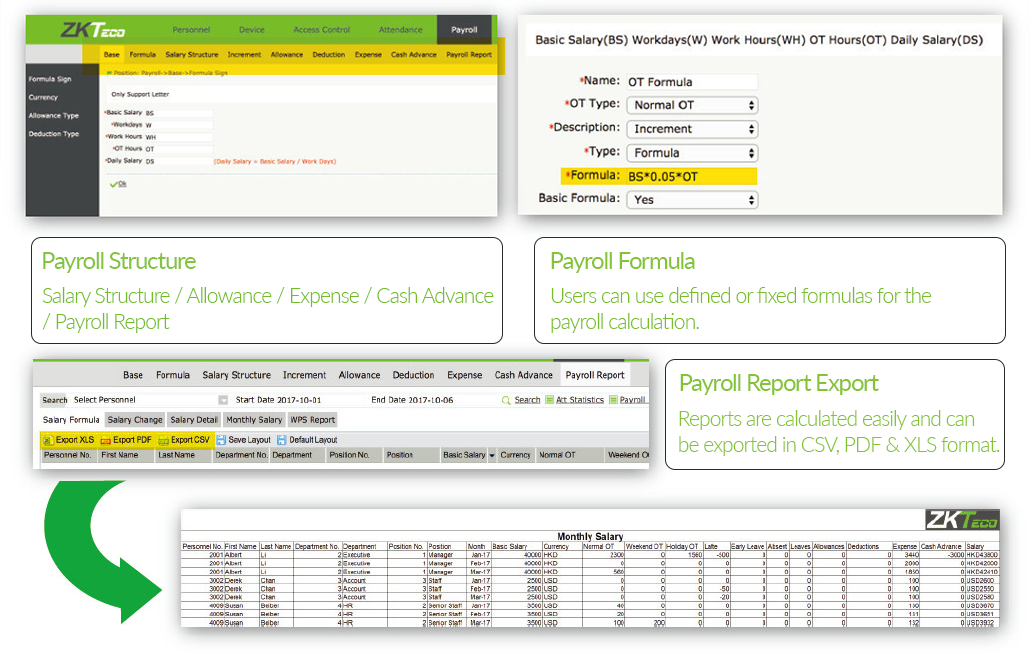Click Currency in the left sidebar
This screenshot has height=666, width=1029.
(x=43, y=98)
